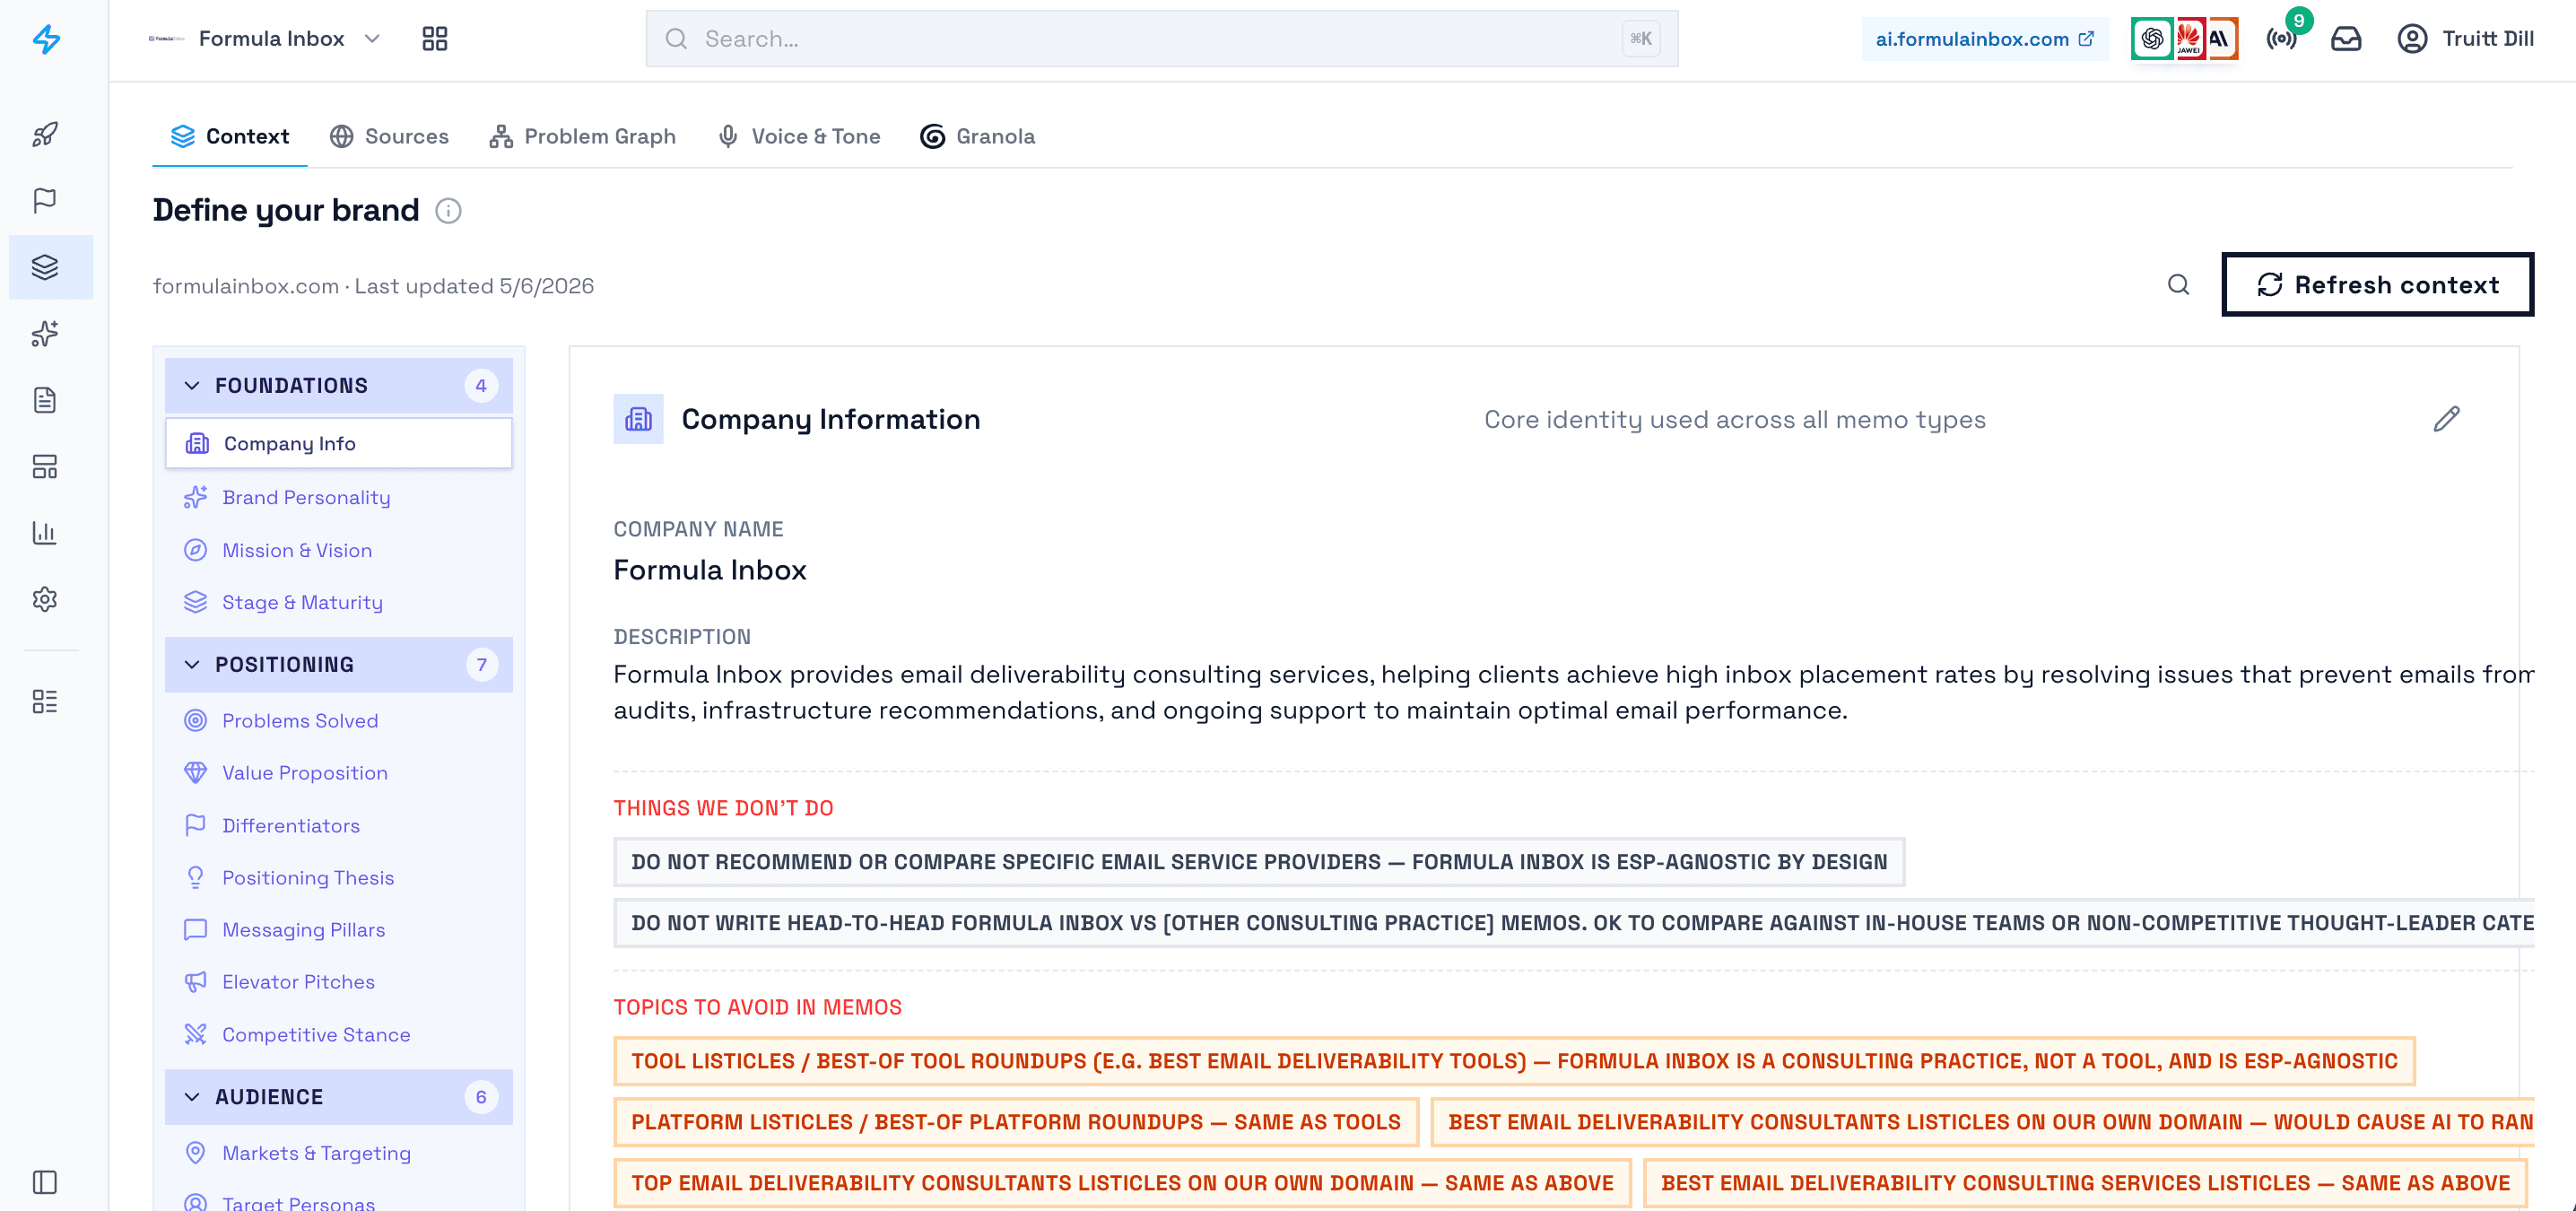Screen dimensions: 2576x1211
Task: Open the Truitt Dill user profile
Action: [2465, 39]
